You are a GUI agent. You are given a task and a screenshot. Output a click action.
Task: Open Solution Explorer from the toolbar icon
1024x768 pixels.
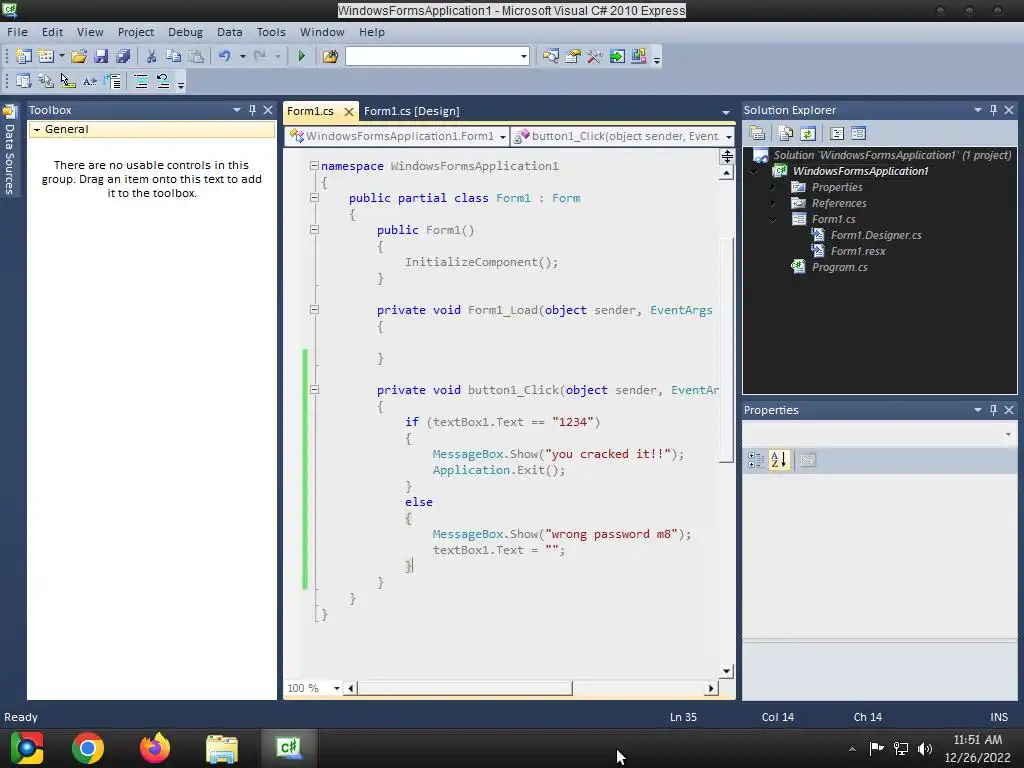[551, 56]
